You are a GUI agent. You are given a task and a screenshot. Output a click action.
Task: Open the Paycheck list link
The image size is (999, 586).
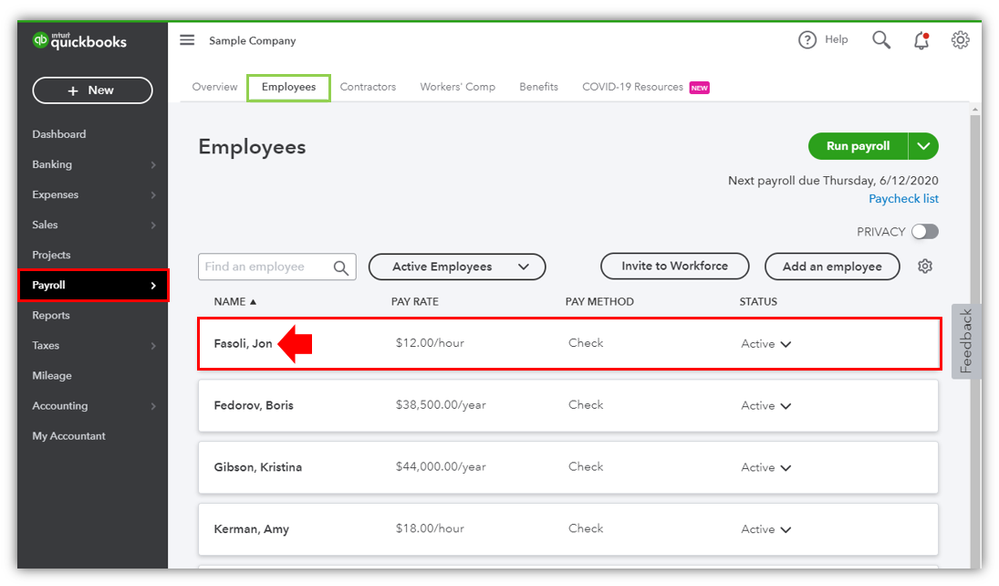(903, 199)
